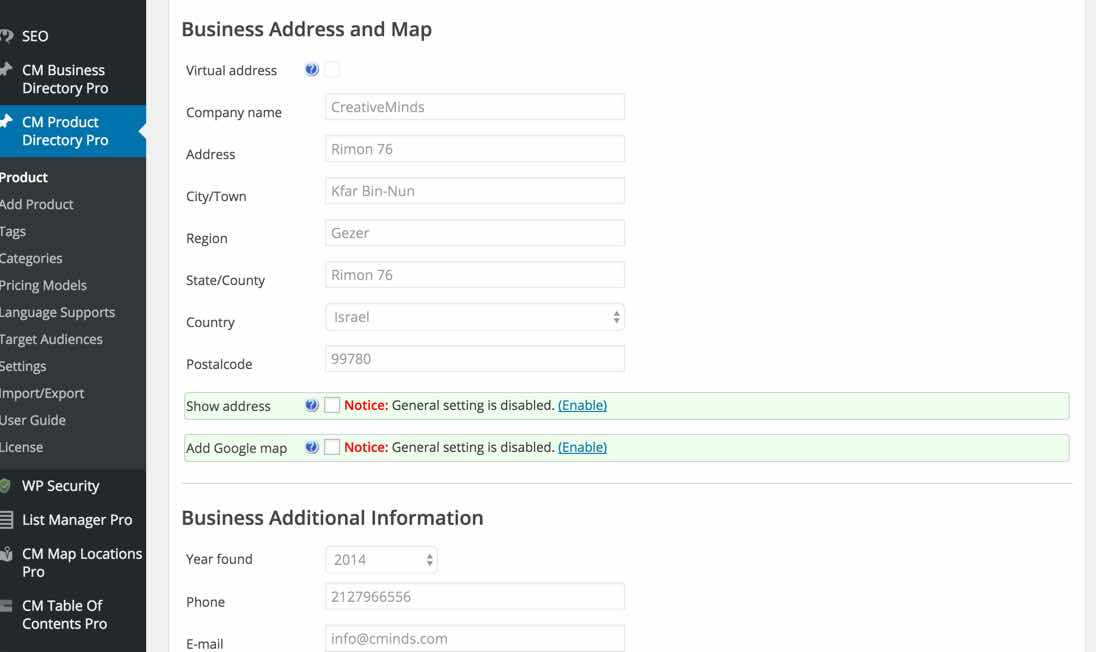Viewport: 1096px width, 652px height.
Task: Tick the Show address checkbox
Action: tap(332, 406)
